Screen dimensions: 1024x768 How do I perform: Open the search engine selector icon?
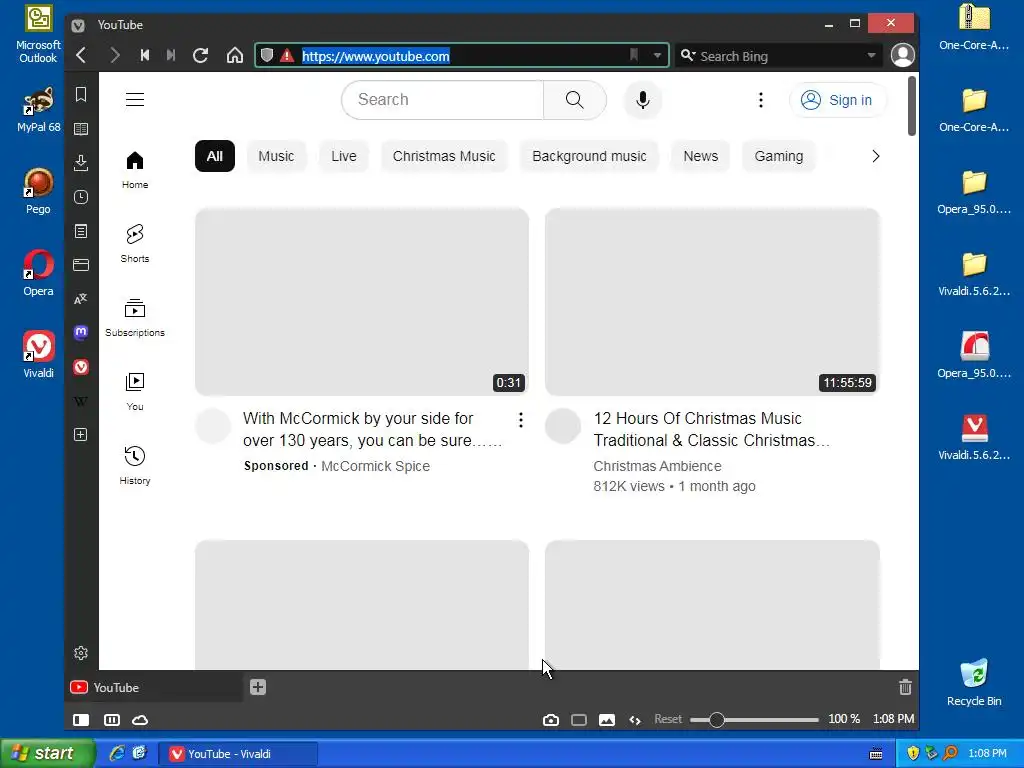tap(688, 56)
